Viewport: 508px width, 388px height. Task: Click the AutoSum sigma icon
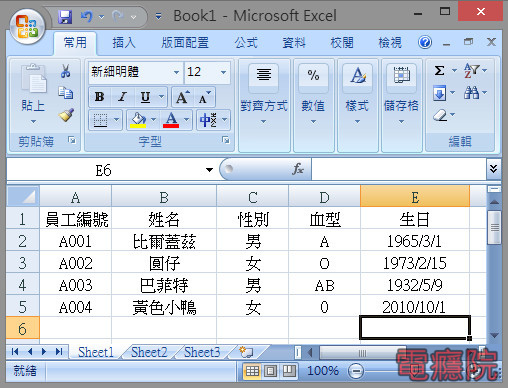pyautogui.click(x=439, y=70)
